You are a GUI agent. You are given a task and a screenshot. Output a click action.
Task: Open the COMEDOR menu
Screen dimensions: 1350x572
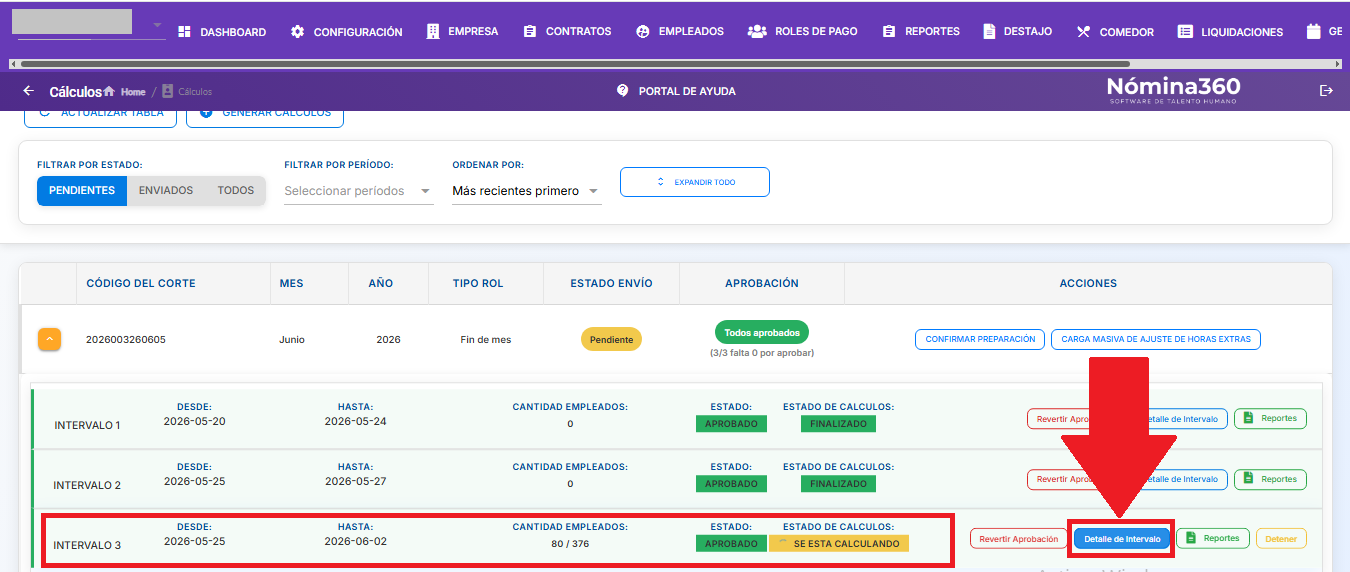coord(1115,32)
